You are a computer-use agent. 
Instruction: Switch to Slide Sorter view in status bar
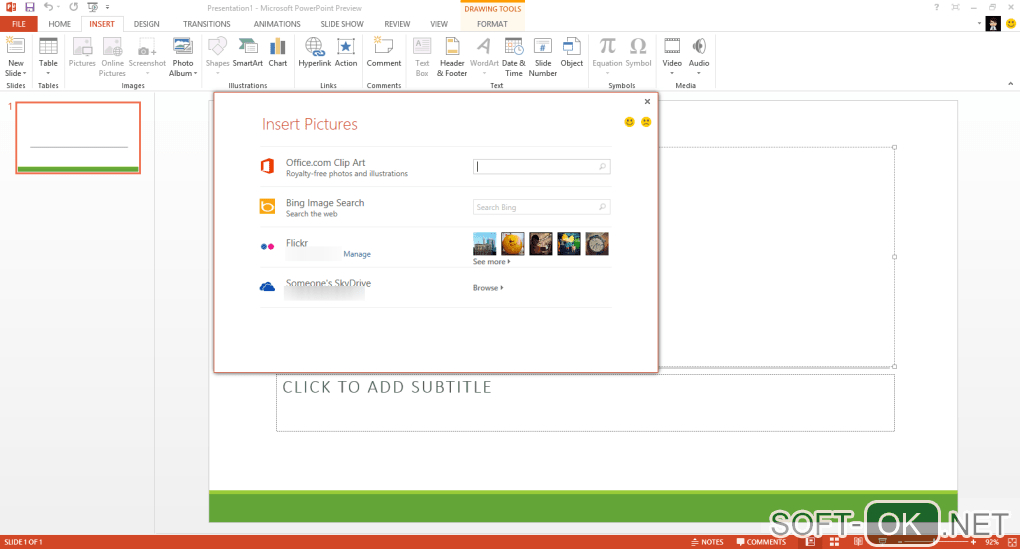[x=834, y=542]
